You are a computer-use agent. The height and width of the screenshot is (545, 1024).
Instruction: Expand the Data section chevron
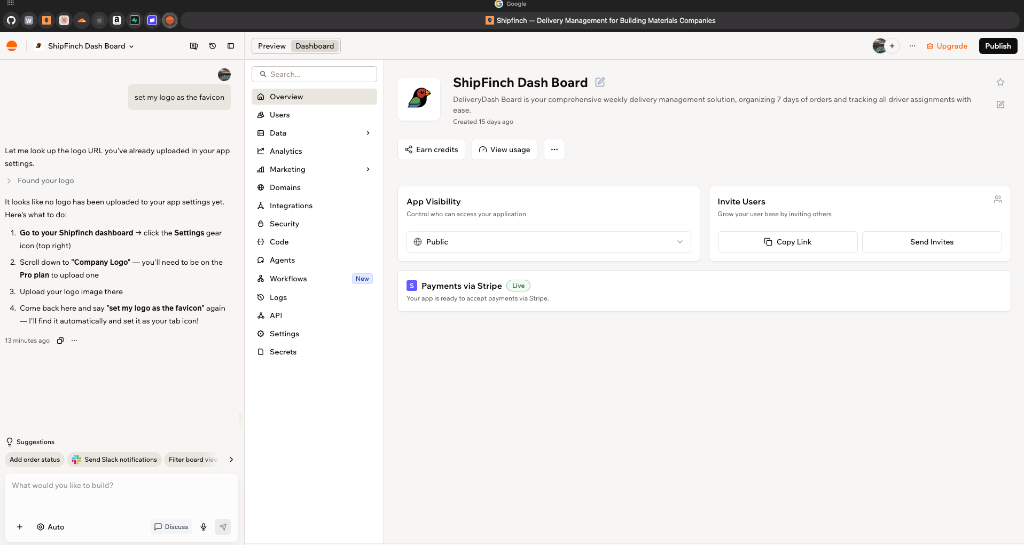click(x=368, y=133)
